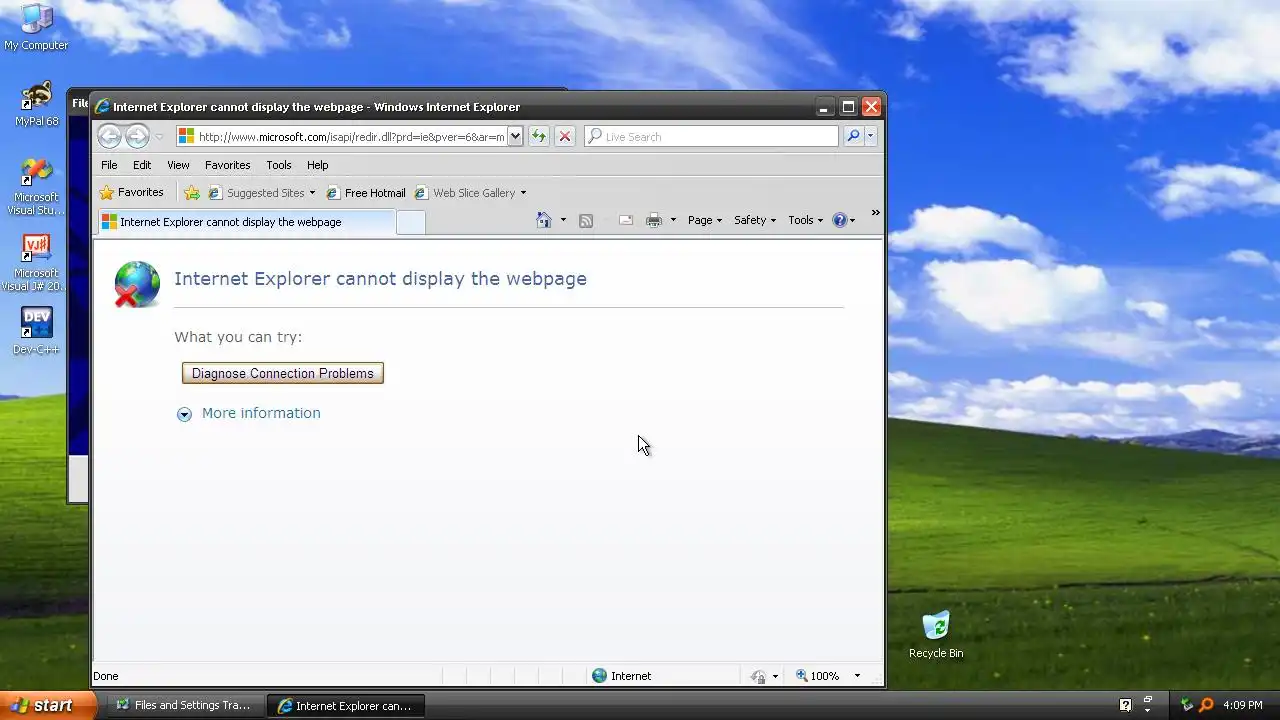
Task: Open Web Slice Gallery on favorites bar
Action: [470, 193]
